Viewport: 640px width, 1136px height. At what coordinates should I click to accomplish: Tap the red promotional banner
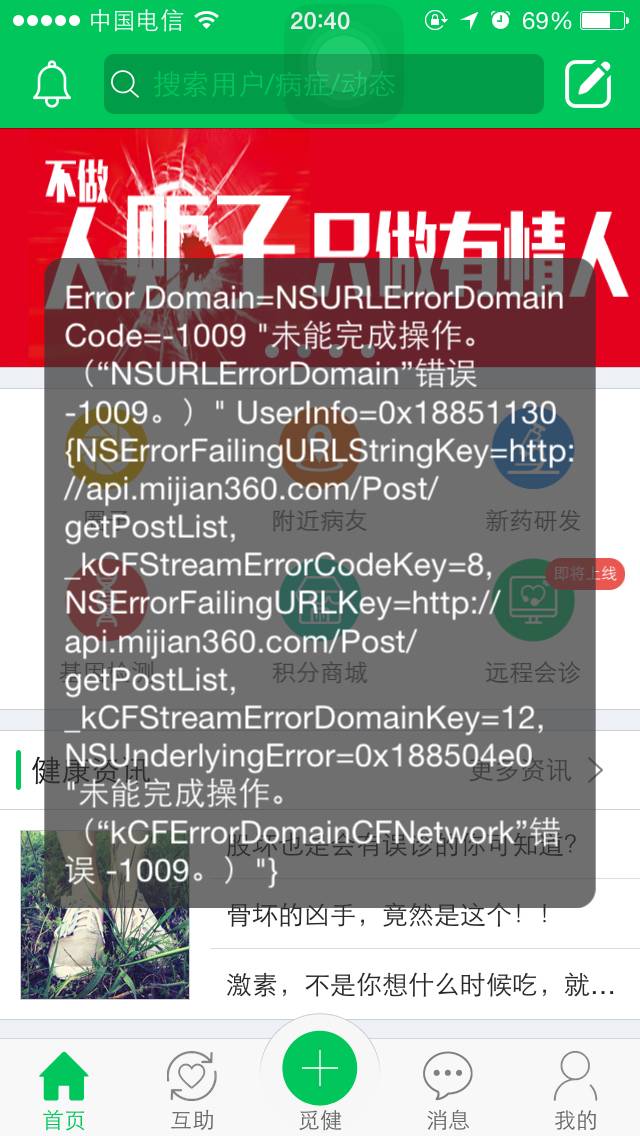coord(320,248)
